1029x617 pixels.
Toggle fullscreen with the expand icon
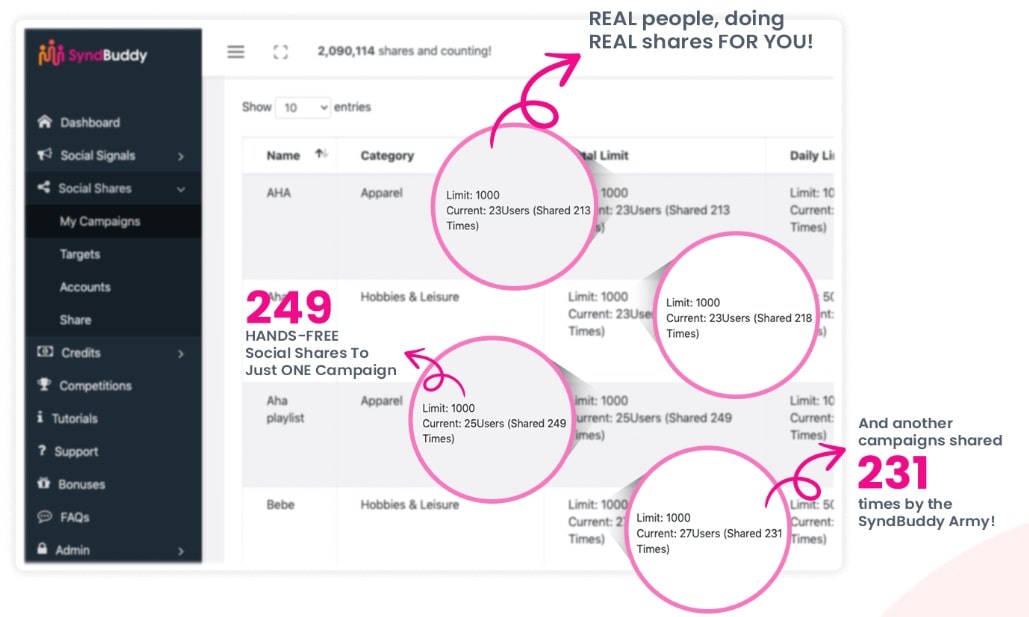point(280,52)
